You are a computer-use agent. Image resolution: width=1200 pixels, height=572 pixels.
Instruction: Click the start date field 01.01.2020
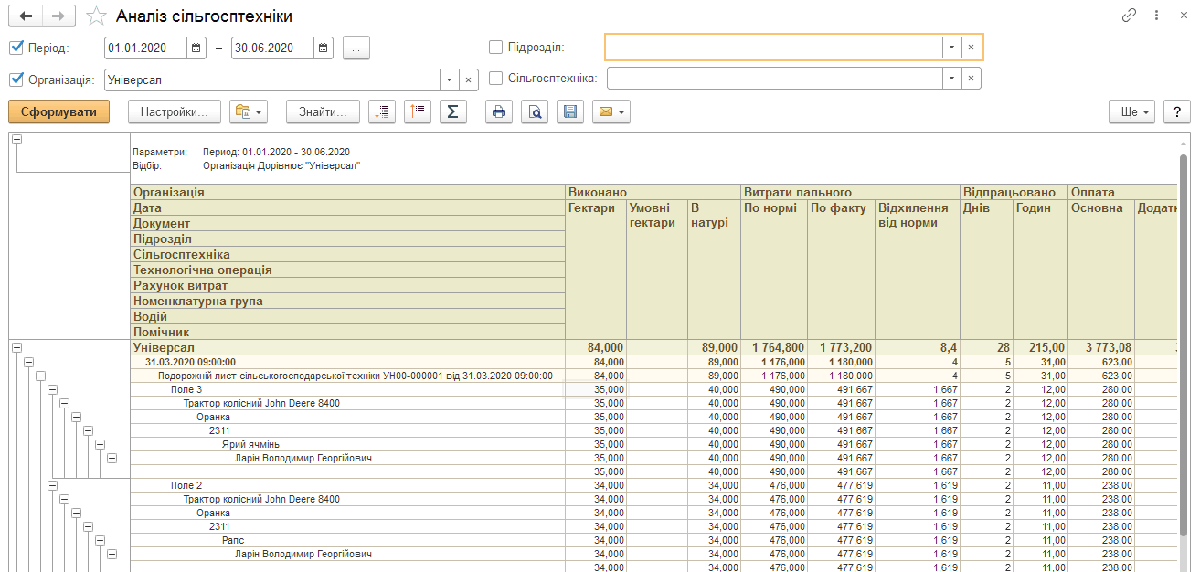pos(146,47)
